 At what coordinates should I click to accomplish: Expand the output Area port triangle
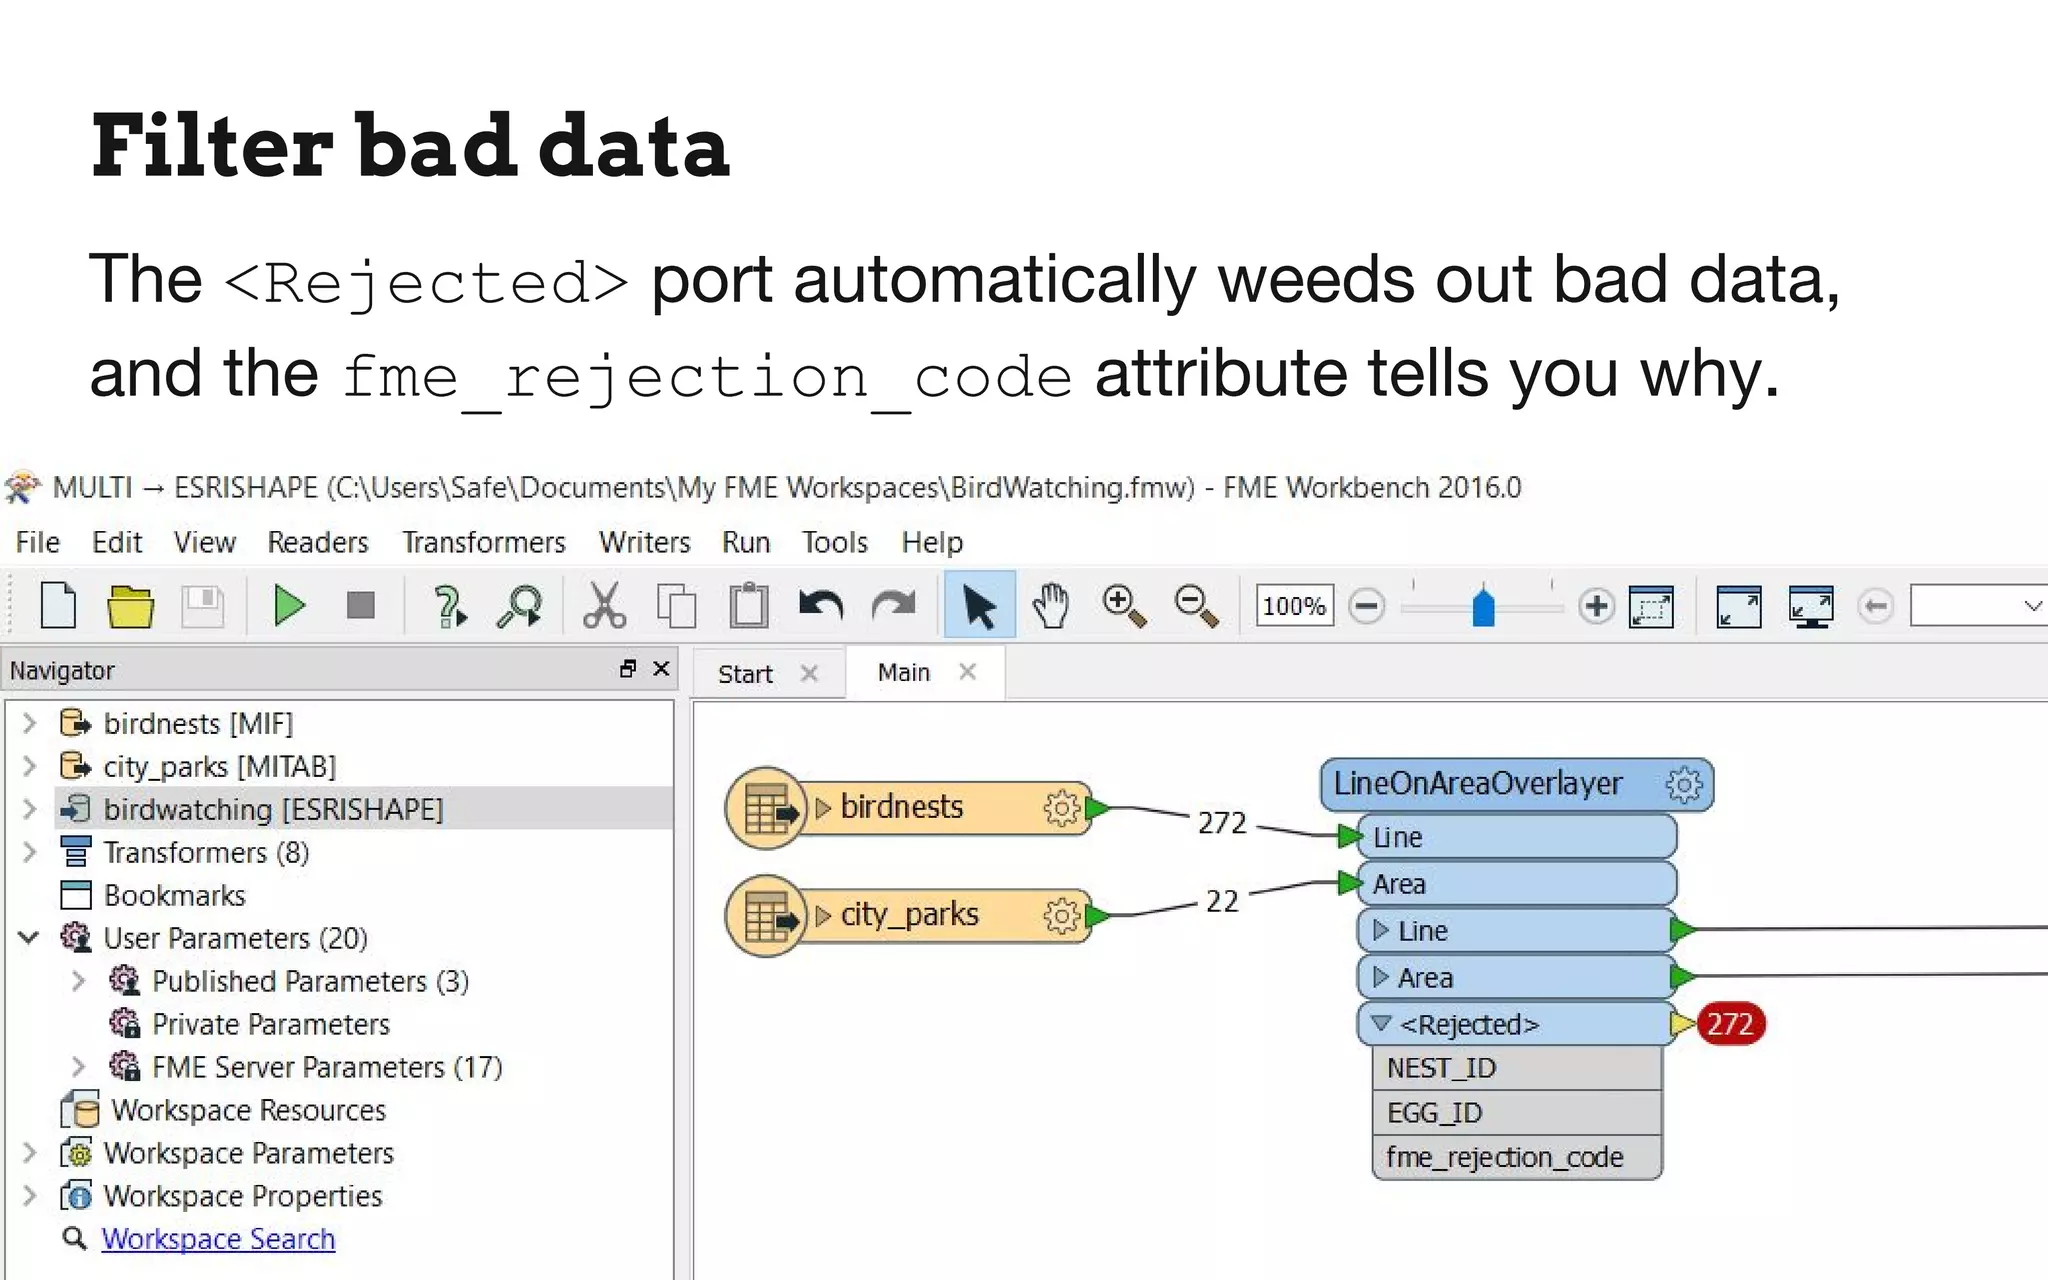point(1381,977)
